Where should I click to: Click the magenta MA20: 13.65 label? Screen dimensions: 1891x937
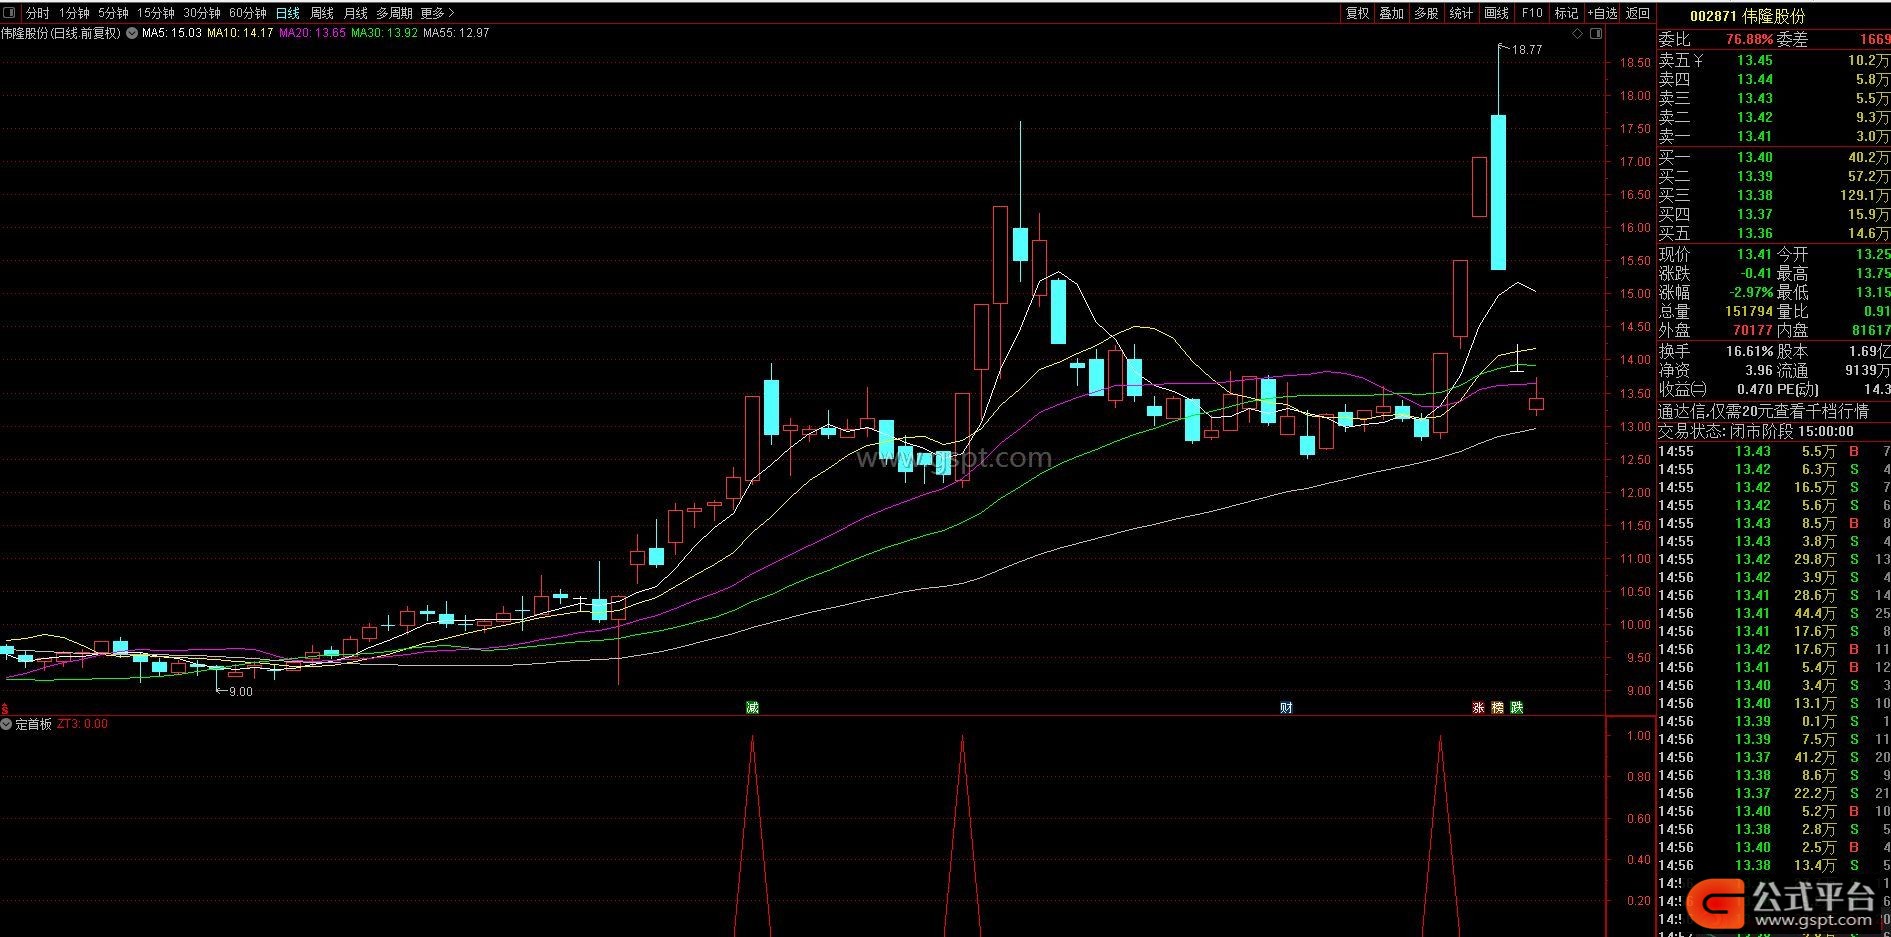tap(312, 33)
